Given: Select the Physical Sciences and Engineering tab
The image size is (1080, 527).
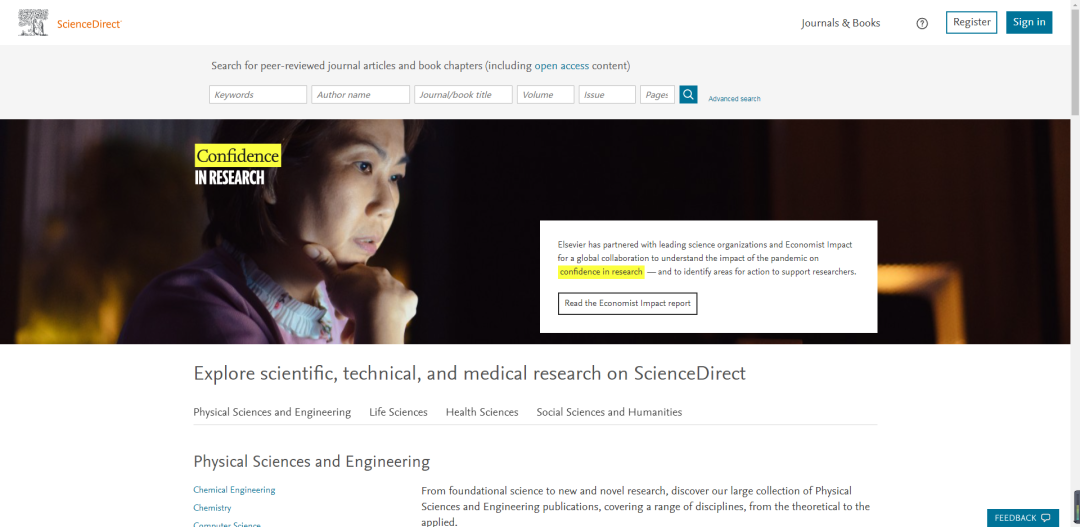Looking at the screenshot, I should tap(272, 412).
